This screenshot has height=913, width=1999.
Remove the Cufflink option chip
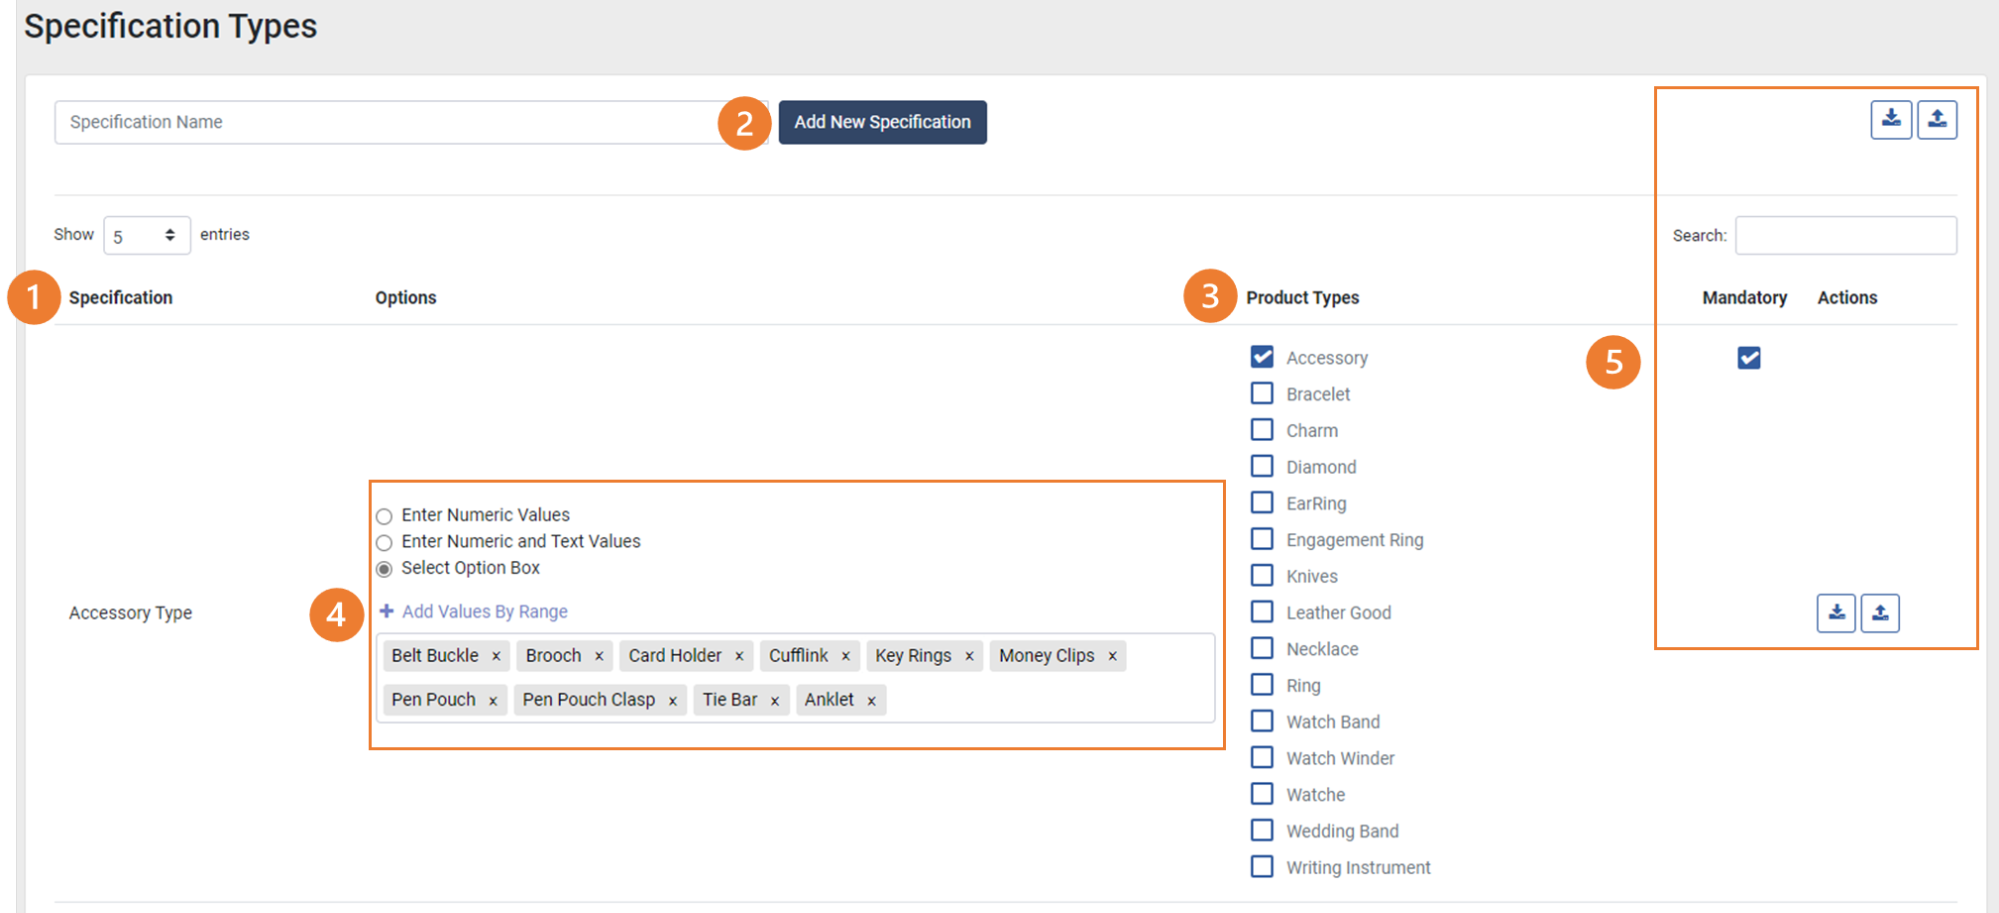click(846, 655)
